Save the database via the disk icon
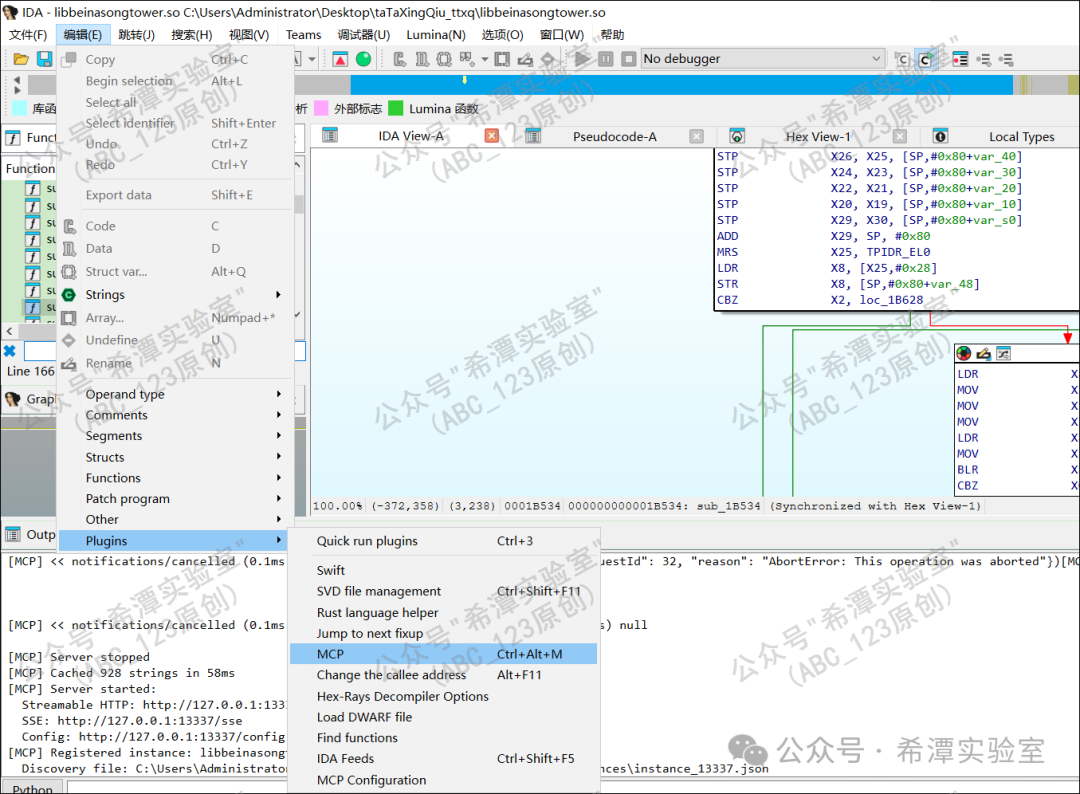Screen dimensions: 1080x794 pyautogui.click(x=43, y=58)
